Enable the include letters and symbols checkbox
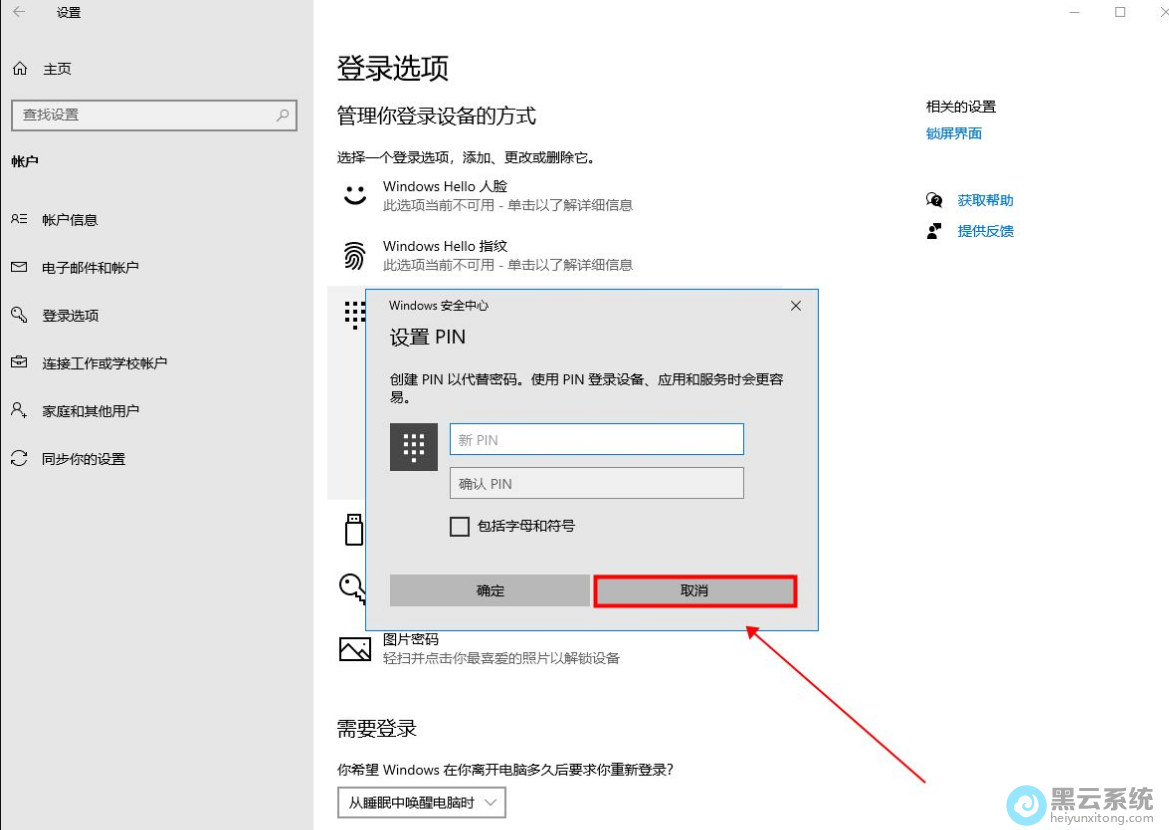 pos(460,526)
